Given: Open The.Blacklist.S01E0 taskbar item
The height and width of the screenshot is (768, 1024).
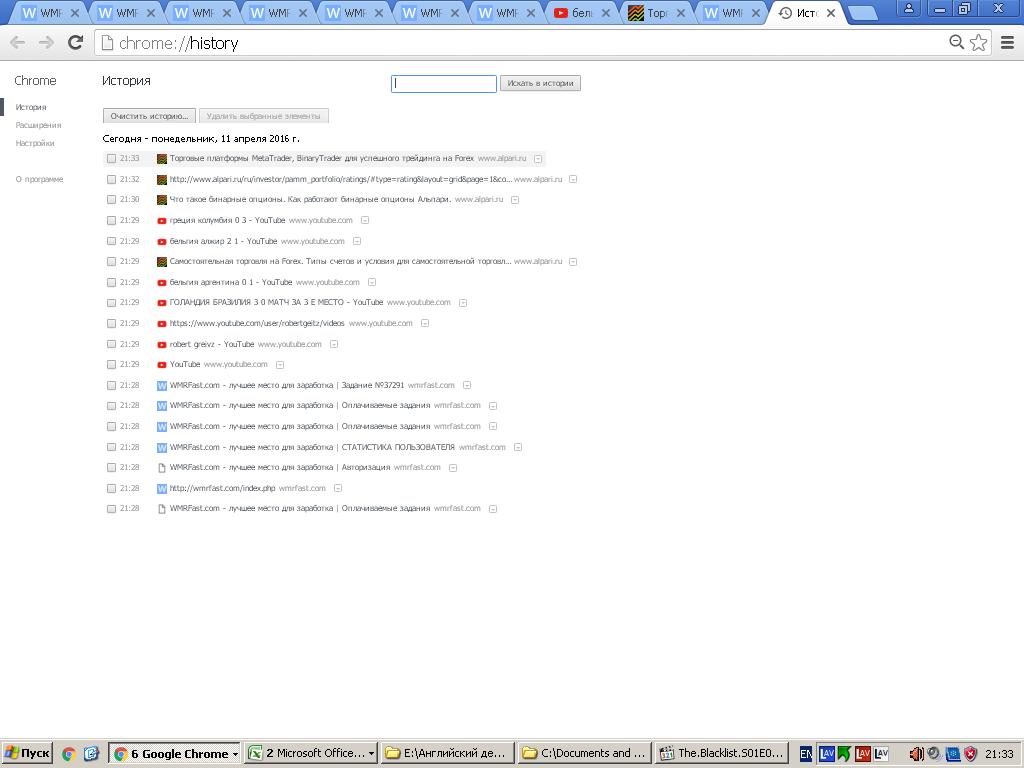Looking at the screenshot, I should click(722, 754).
